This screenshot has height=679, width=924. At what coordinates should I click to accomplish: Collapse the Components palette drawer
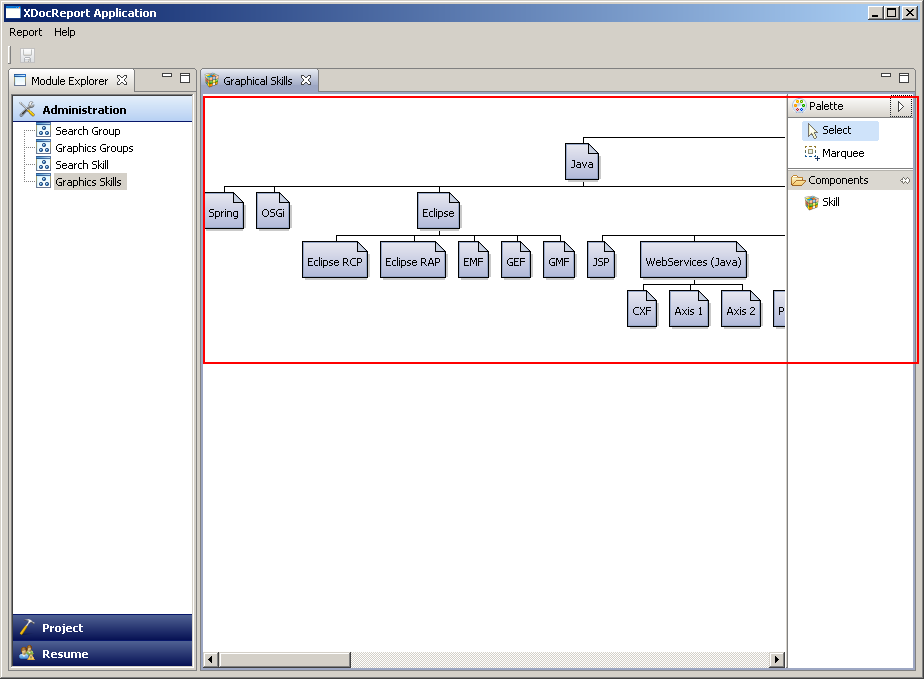pyautogui.click(x=838, y=180)
